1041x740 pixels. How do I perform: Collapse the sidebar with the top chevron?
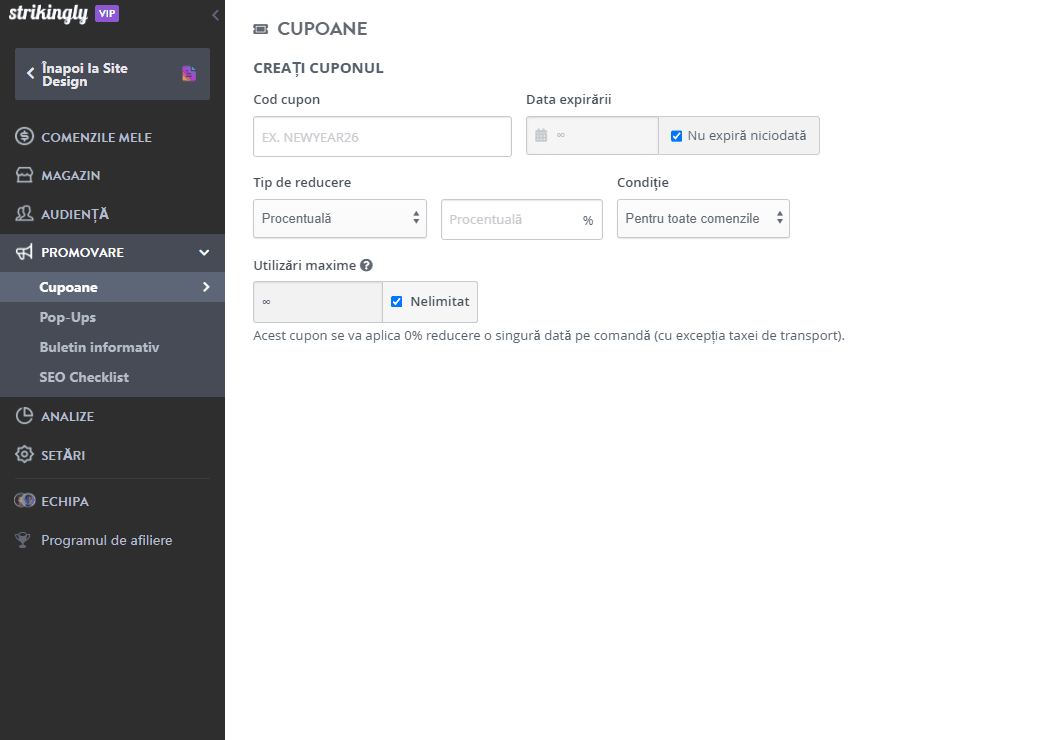[215, 15]
